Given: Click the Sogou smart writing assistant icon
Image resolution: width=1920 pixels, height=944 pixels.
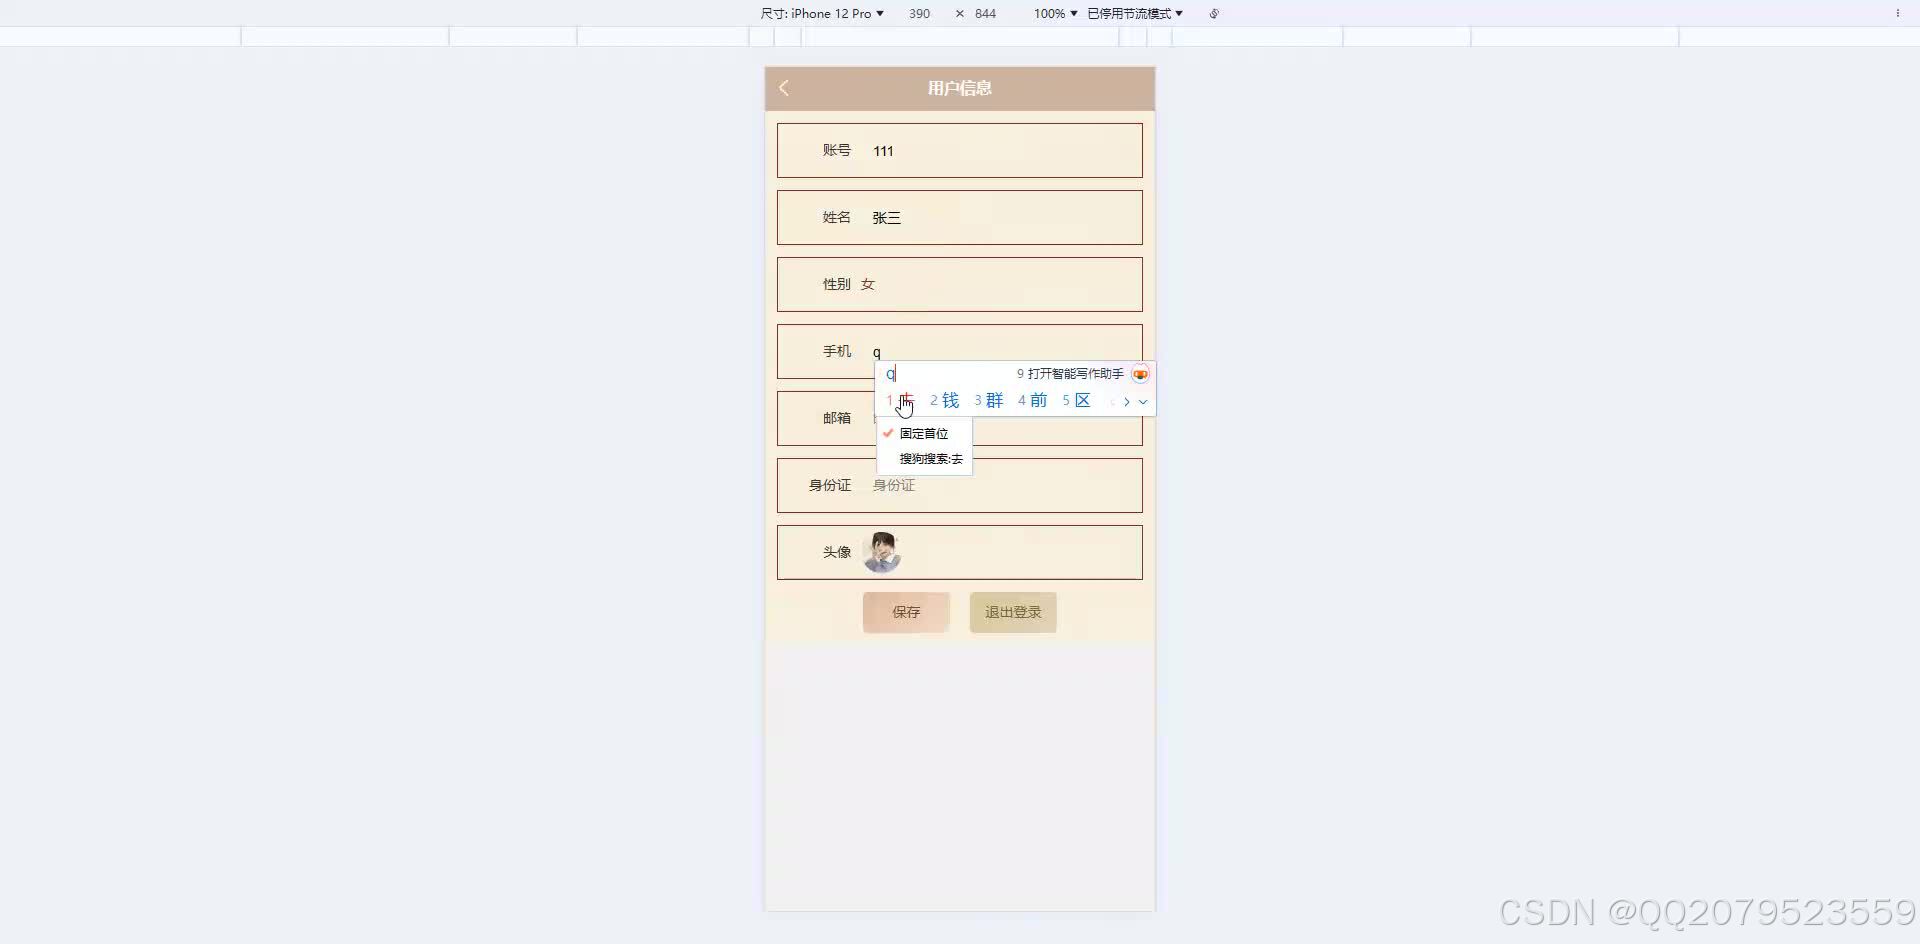Looking at the screenshot, I should 1140,373.
